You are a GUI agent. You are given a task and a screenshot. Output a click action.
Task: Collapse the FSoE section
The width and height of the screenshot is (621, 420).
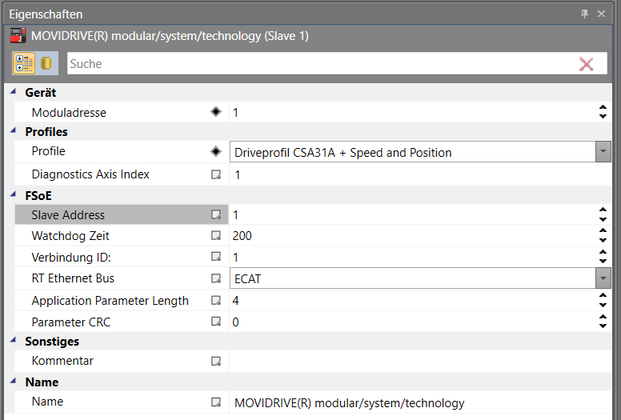coord(13,196)
